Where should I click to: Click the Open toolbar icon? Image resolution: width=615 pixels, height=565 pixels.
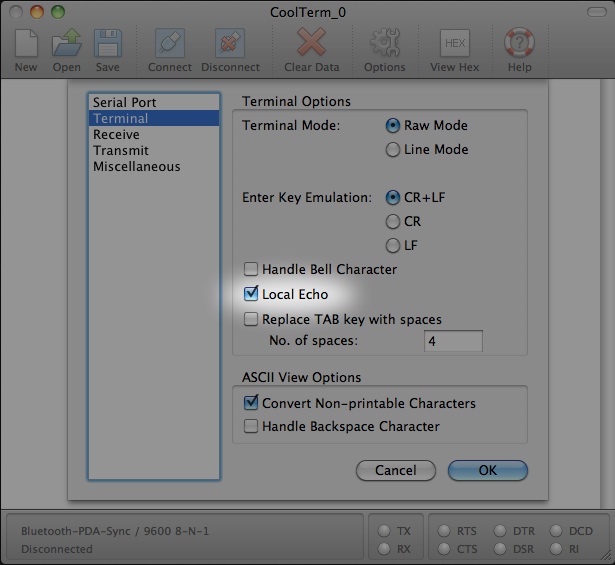tap(67, 42)
